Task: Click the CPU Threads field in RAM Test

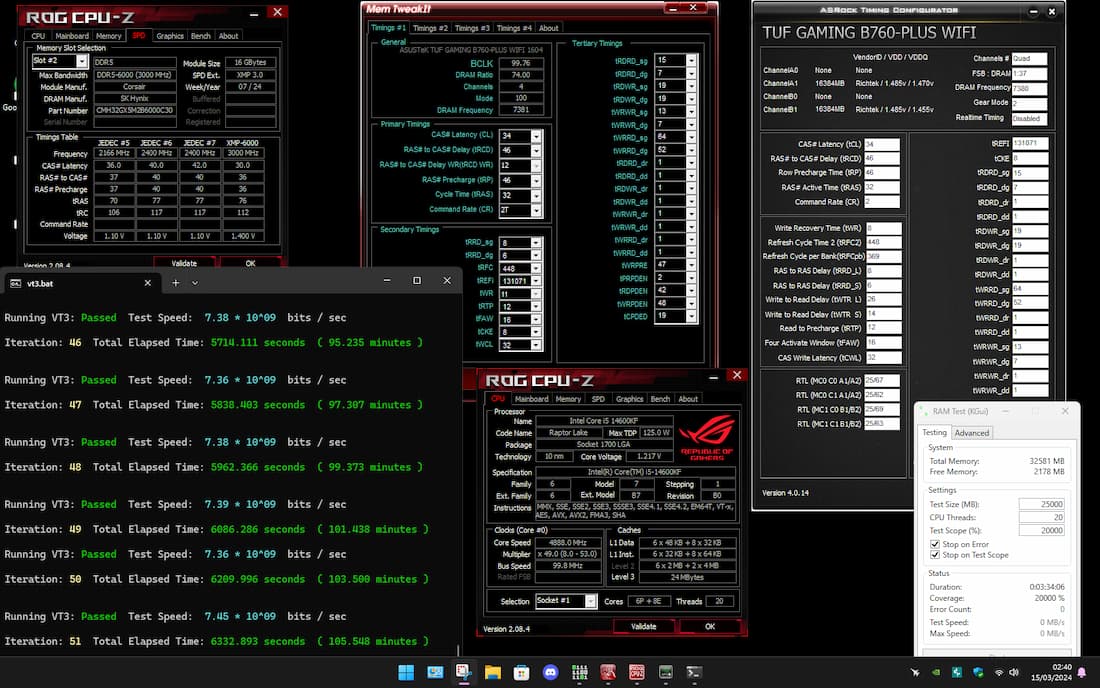Action: pyautogui.click(x=1042, y=518)
